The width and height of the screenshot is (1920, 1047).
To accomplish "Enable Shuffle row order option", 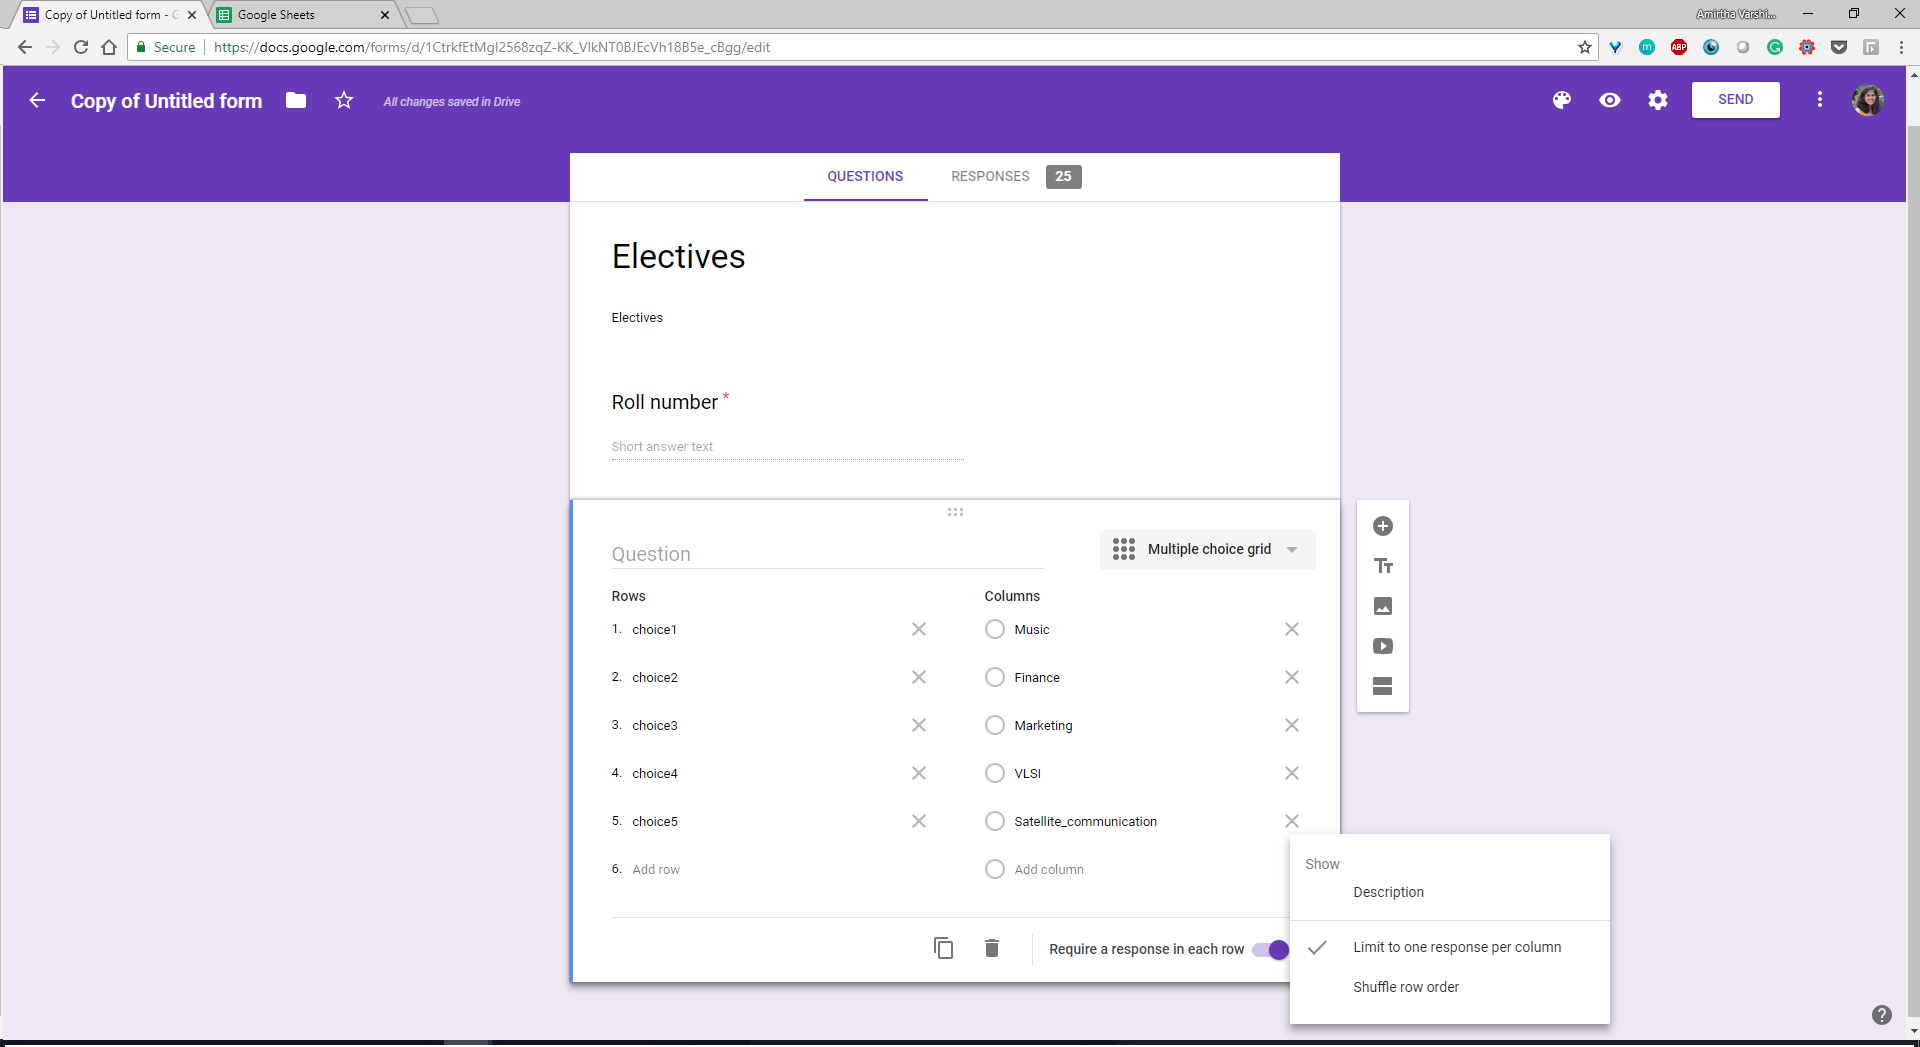I will click(1450, 987).
